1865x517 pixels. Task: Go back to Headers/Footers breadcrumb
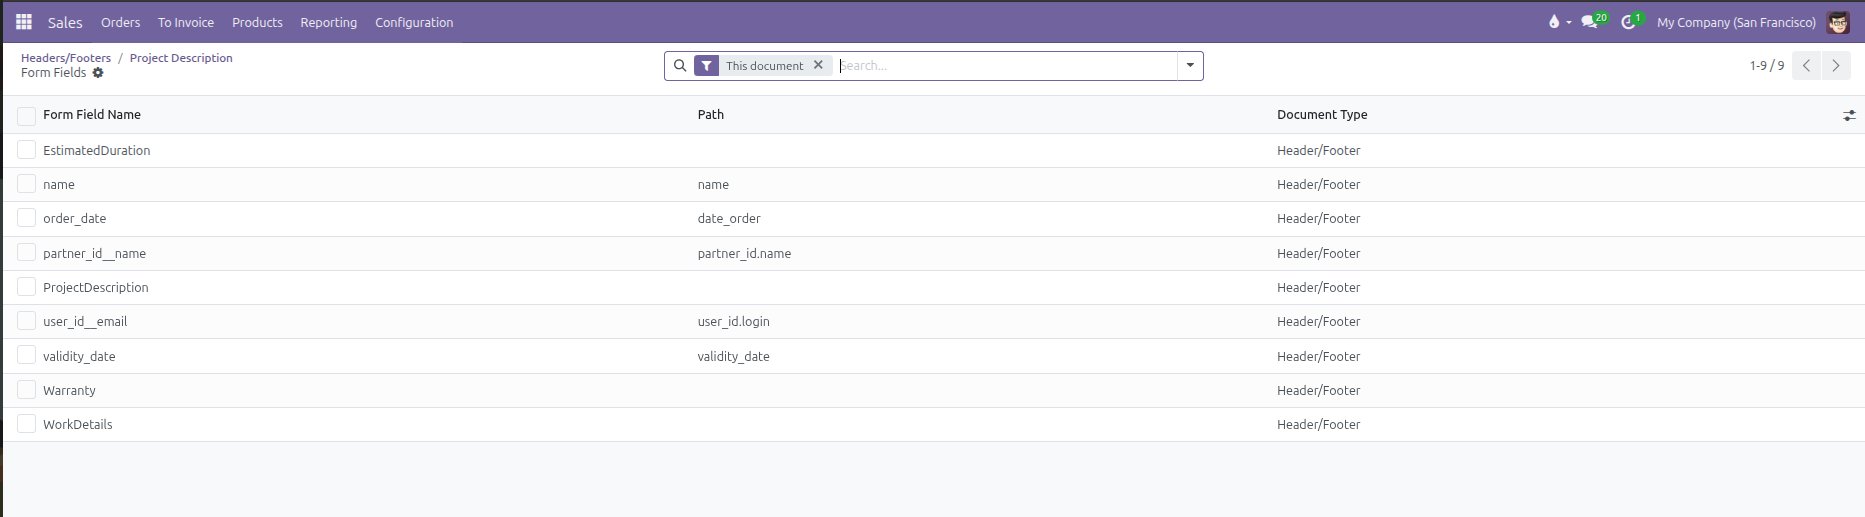pyautogui.click(x=66, y=58)
